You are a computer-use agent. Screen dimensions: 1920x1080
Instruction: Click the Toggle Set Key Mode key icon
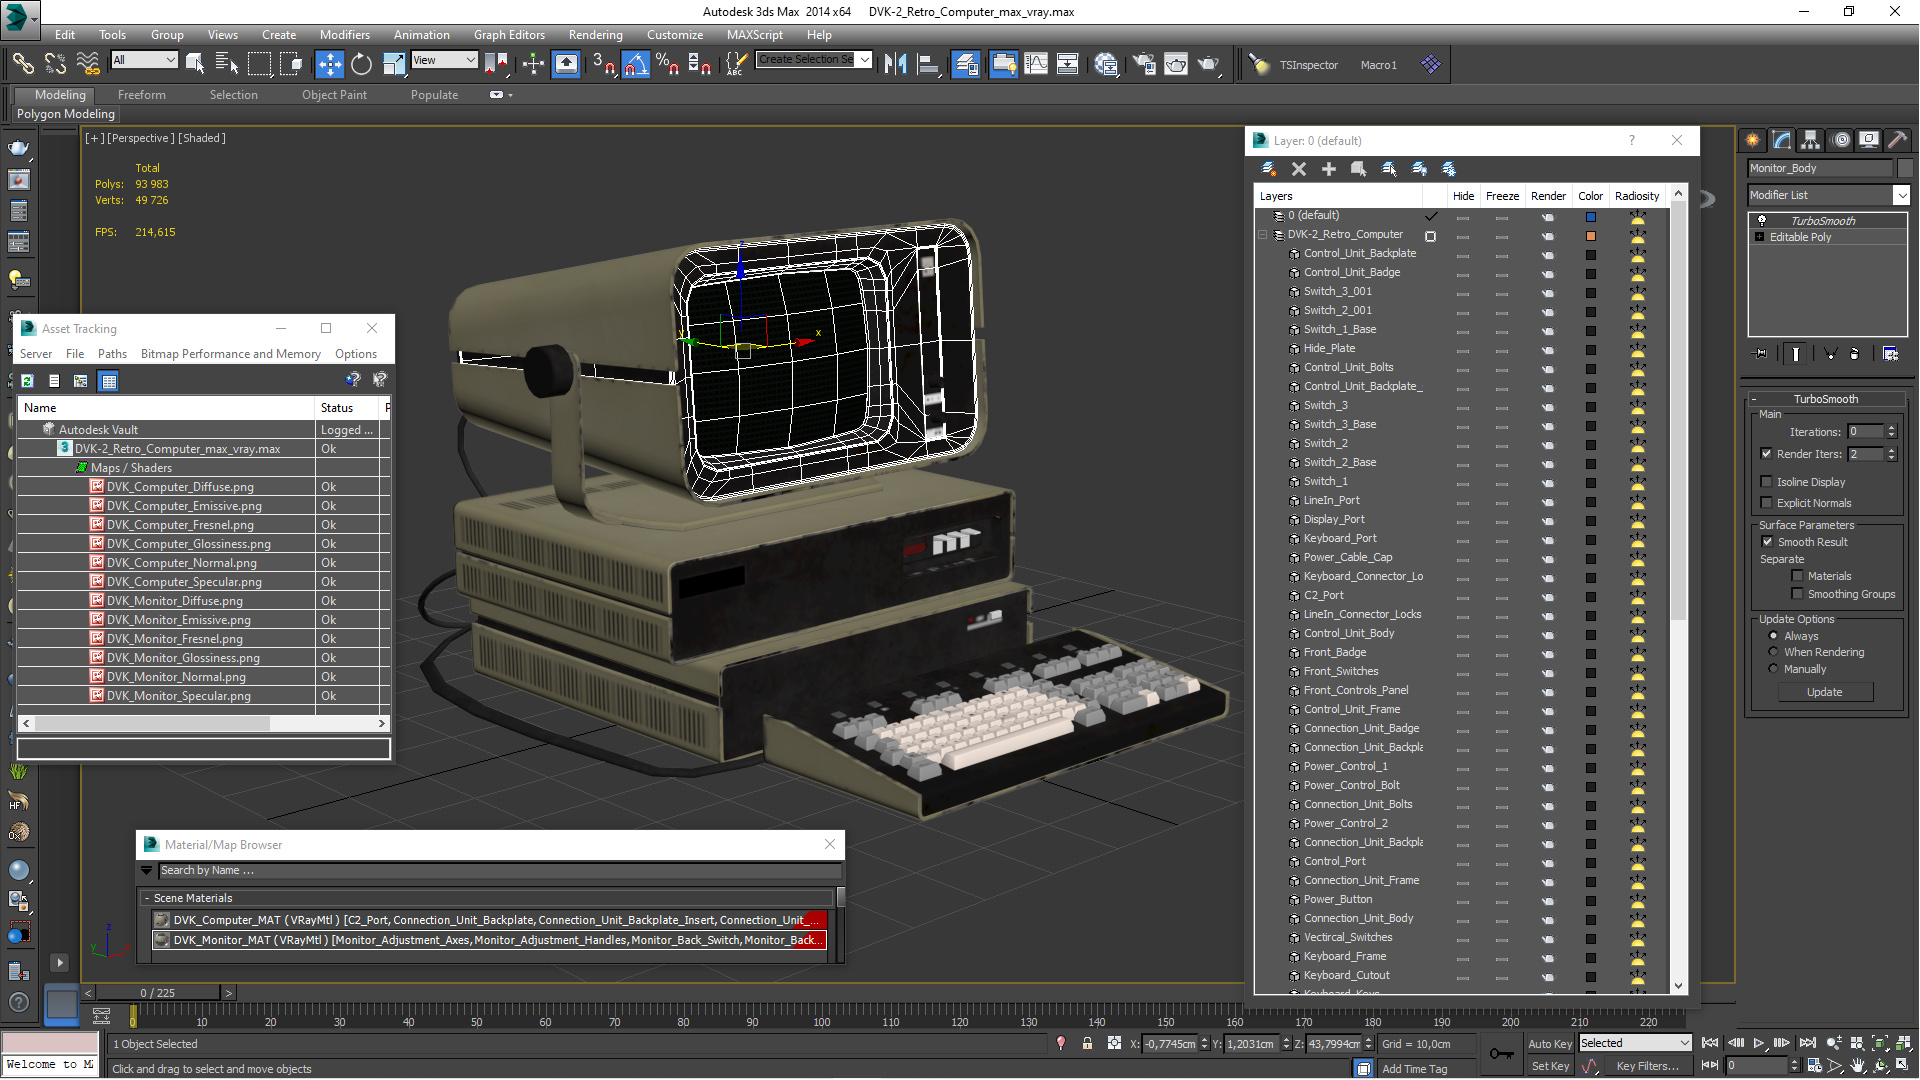[x=1501, y=1053]
